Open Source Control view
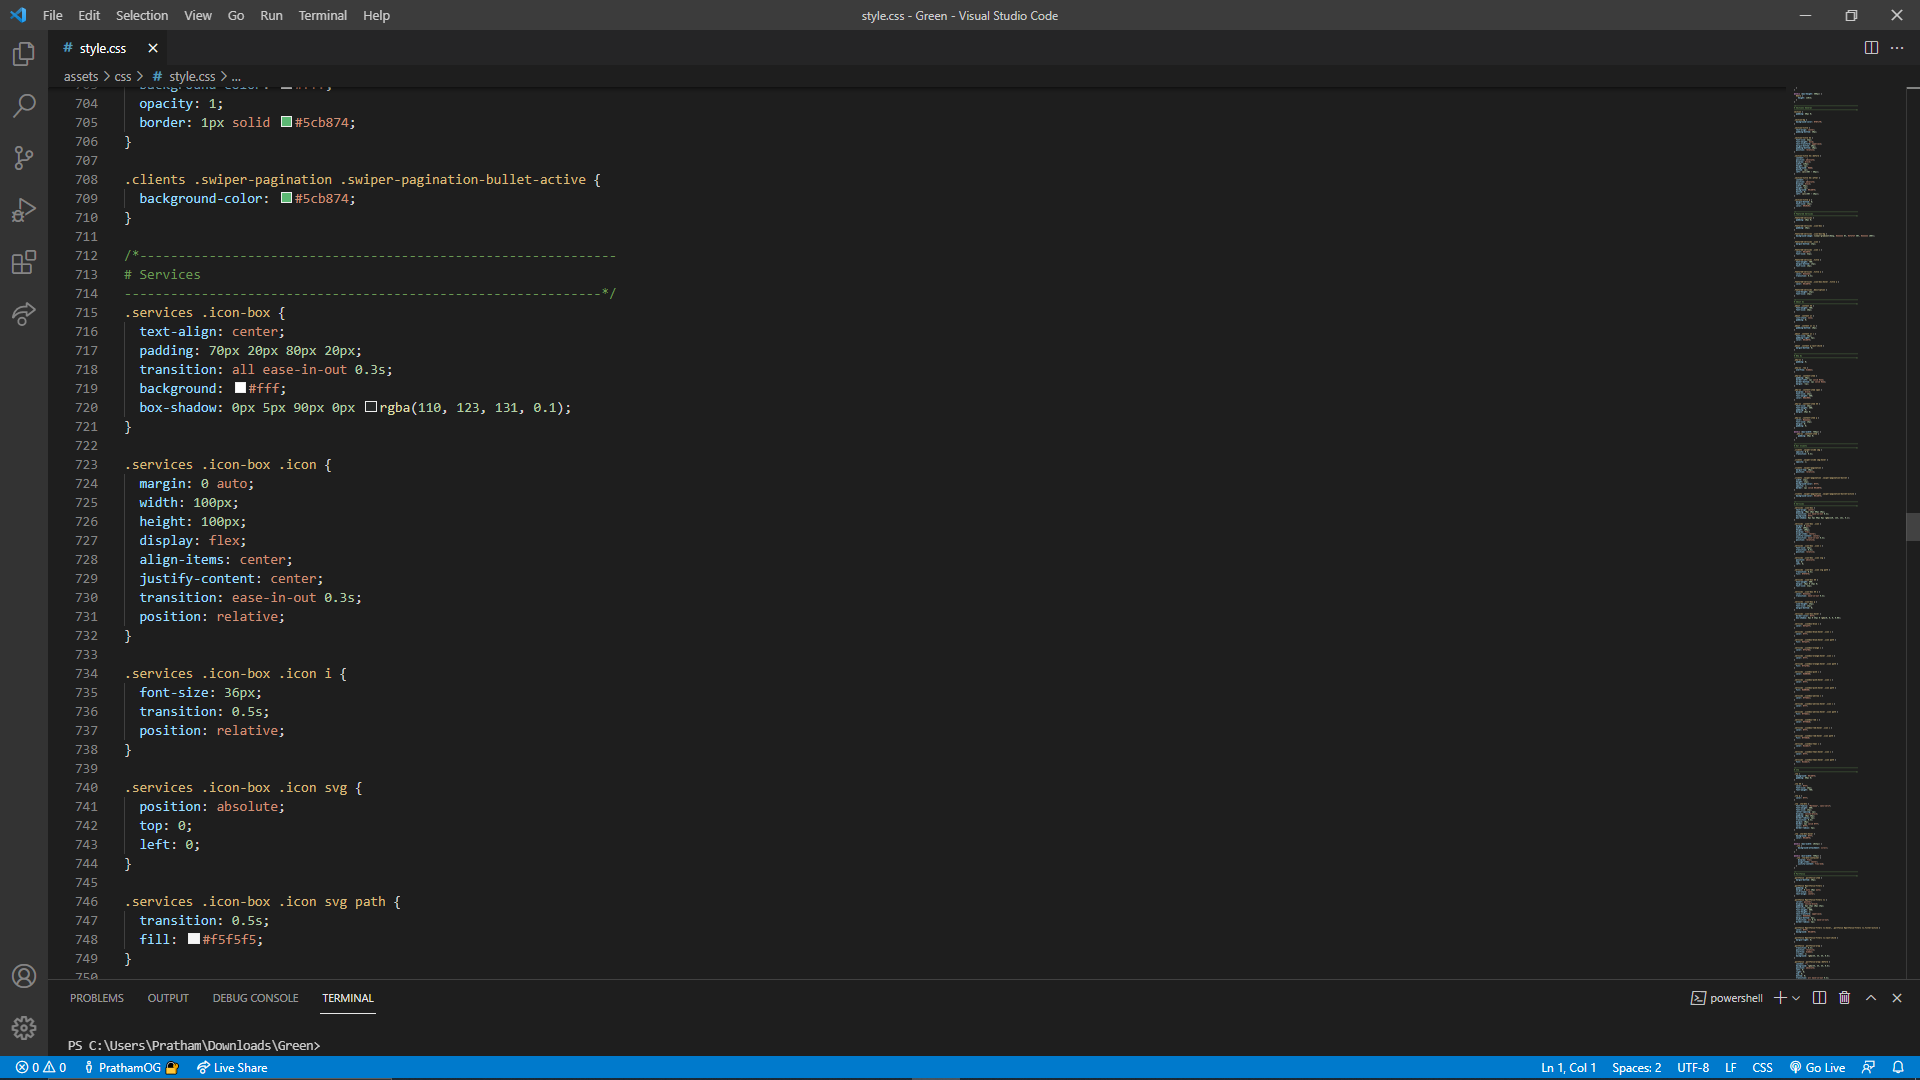 24,158
